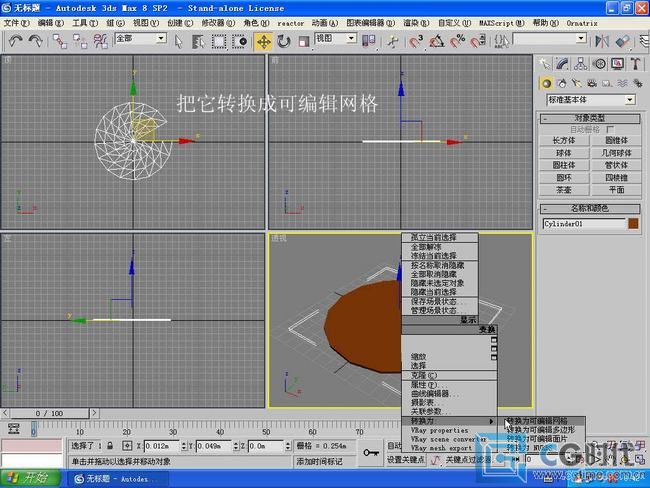
Task: Switch to the Create command panel tab
Action: tap(544, 63)
